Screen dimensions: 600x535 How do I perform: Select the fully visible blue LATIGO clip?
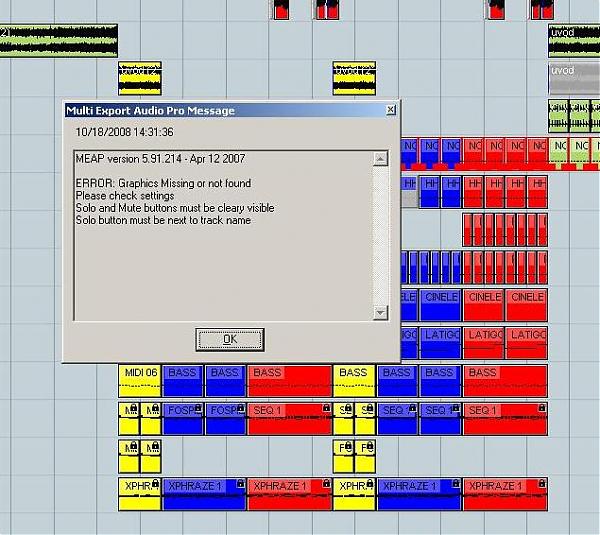[440, 343]
